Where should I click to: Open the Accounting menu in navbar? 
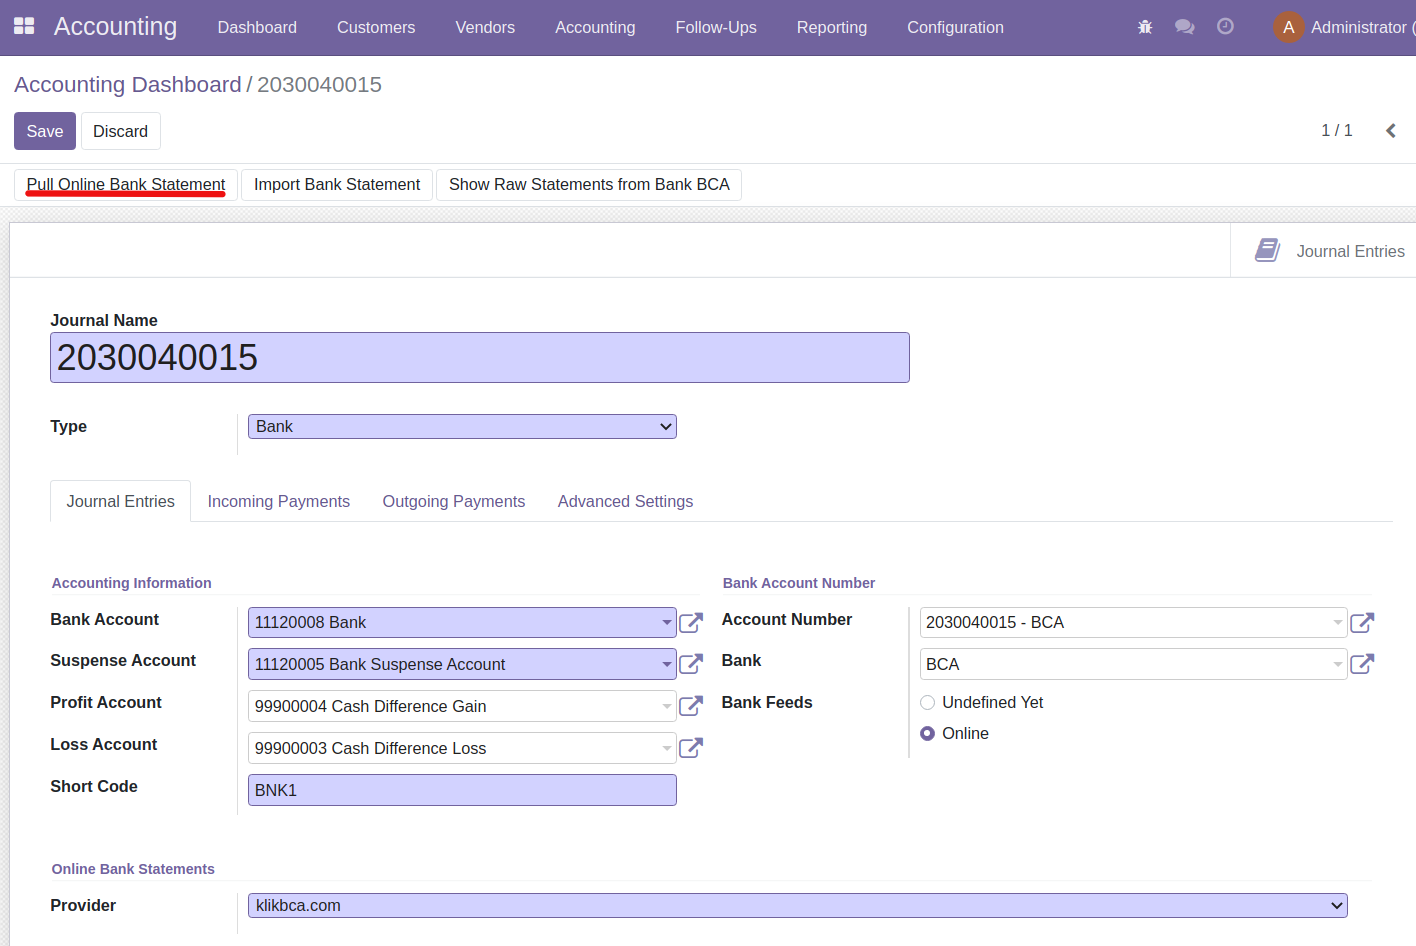pyautogui.click(x=595, y=27)
